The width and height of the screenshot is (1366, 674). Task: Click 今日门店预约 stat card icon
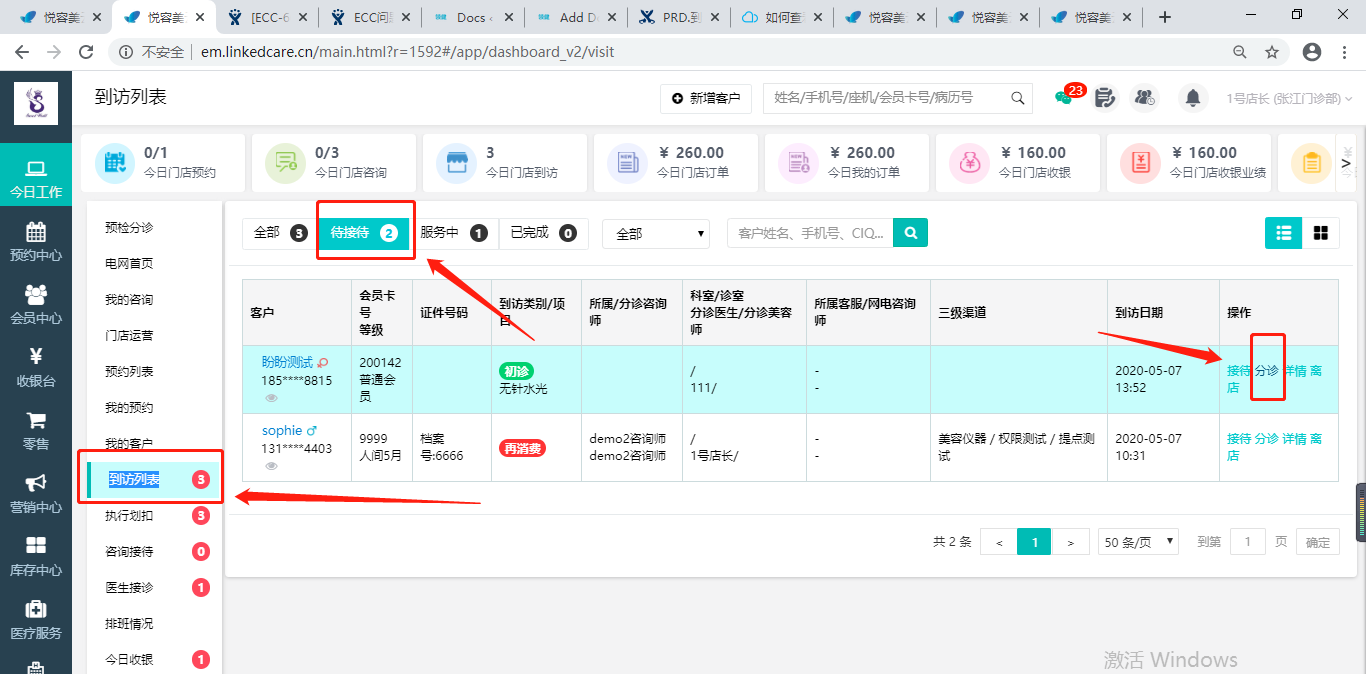click(x=115, y=163)
